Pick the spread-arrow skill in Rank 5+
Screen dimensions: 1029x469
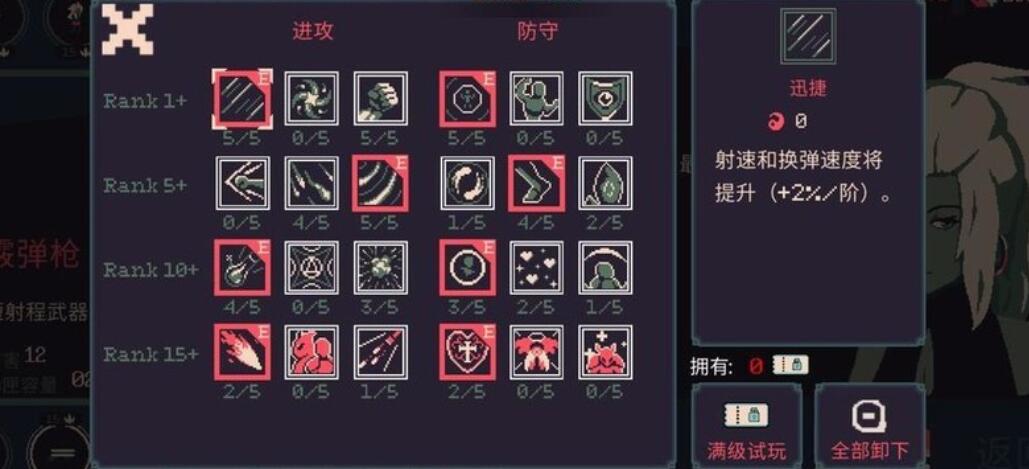pyautogui.click(x=242, y=183)
